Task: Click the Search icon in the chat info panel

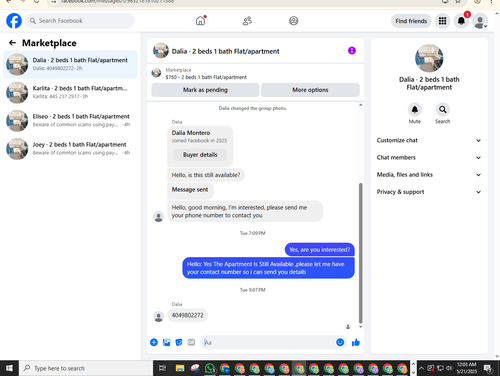Action: tap(443, 109)
